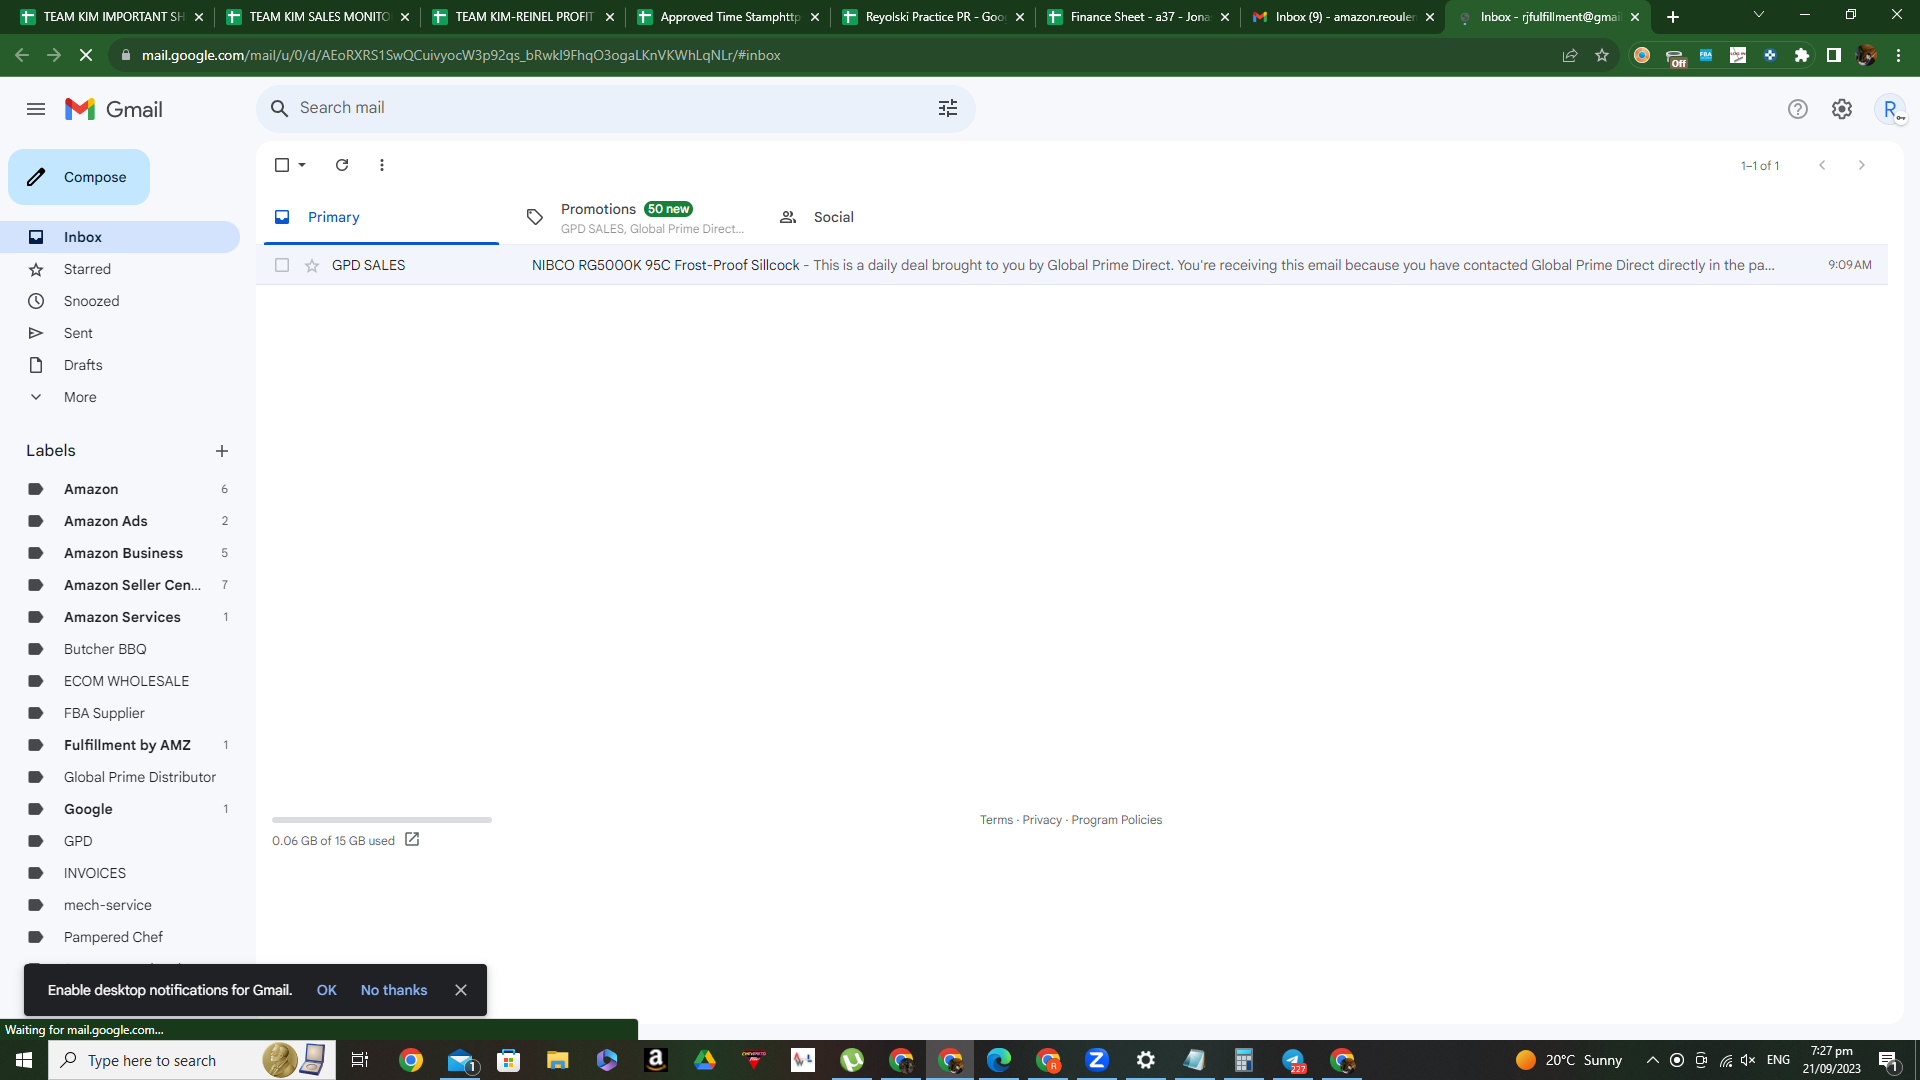Click the storage usage progress bar

tap(382, 820)
